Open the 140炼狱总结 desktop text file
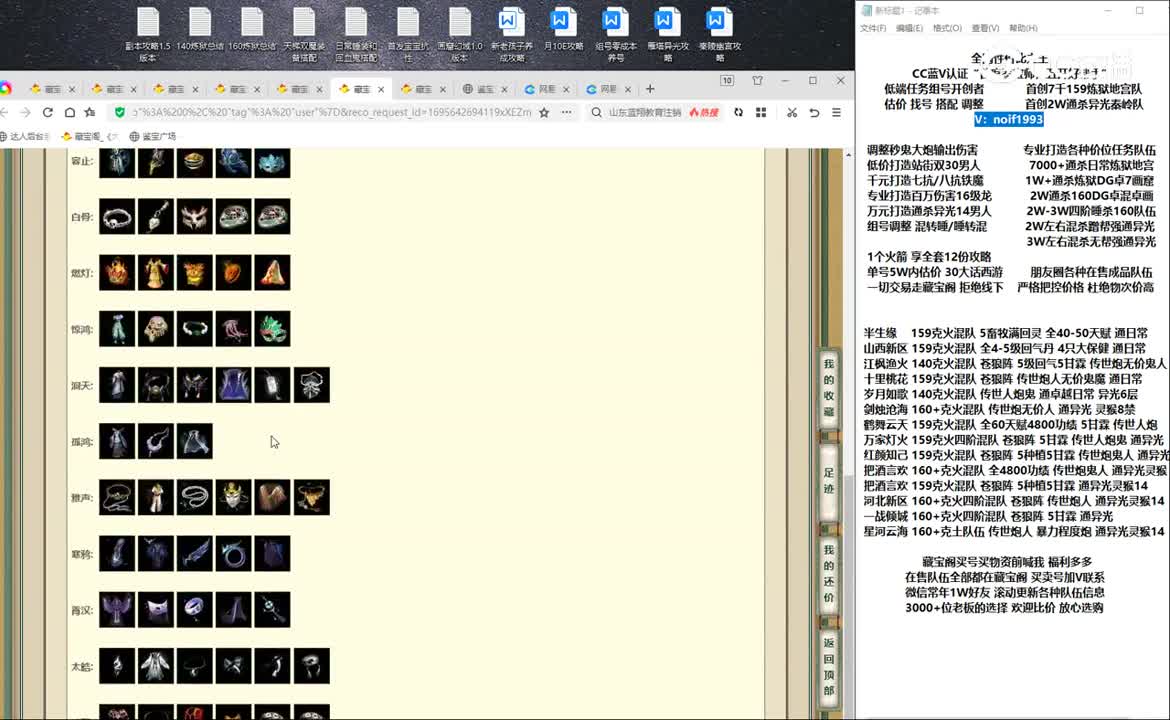 (x=200, y=30)
